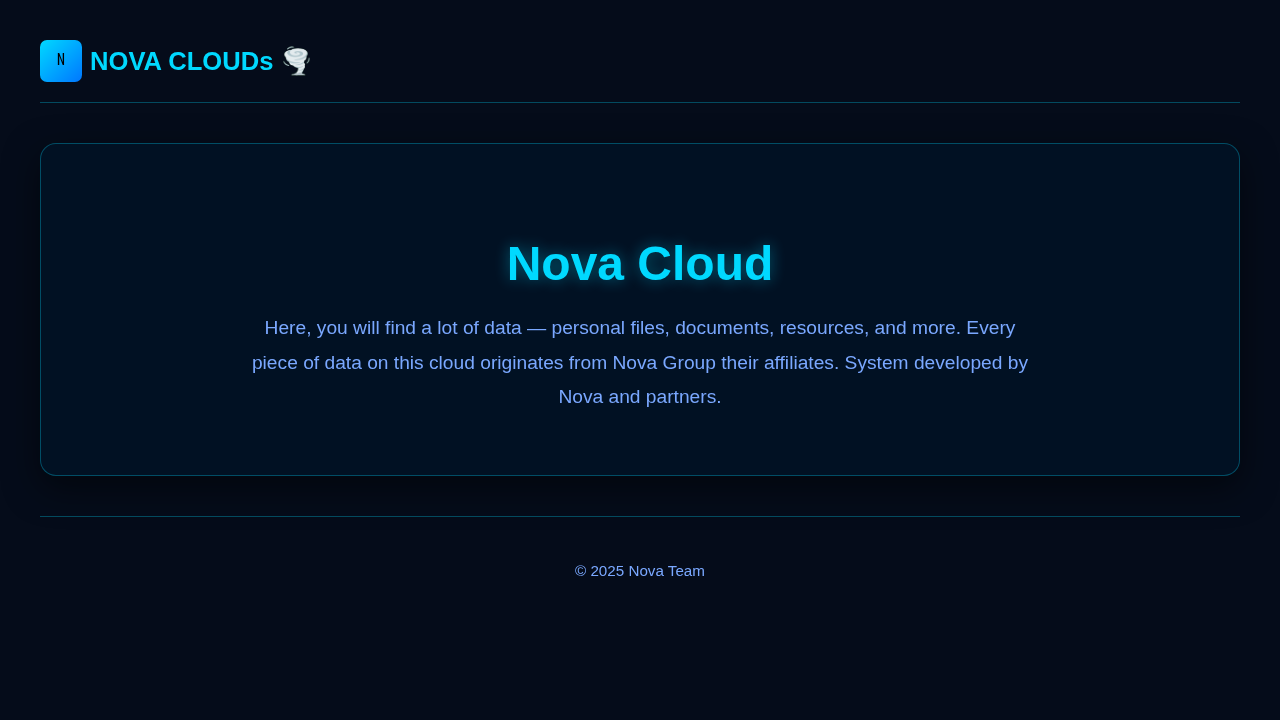1280x720 pixels.
Task: Click "Nova and partners." on the last line
Action: 639,397
